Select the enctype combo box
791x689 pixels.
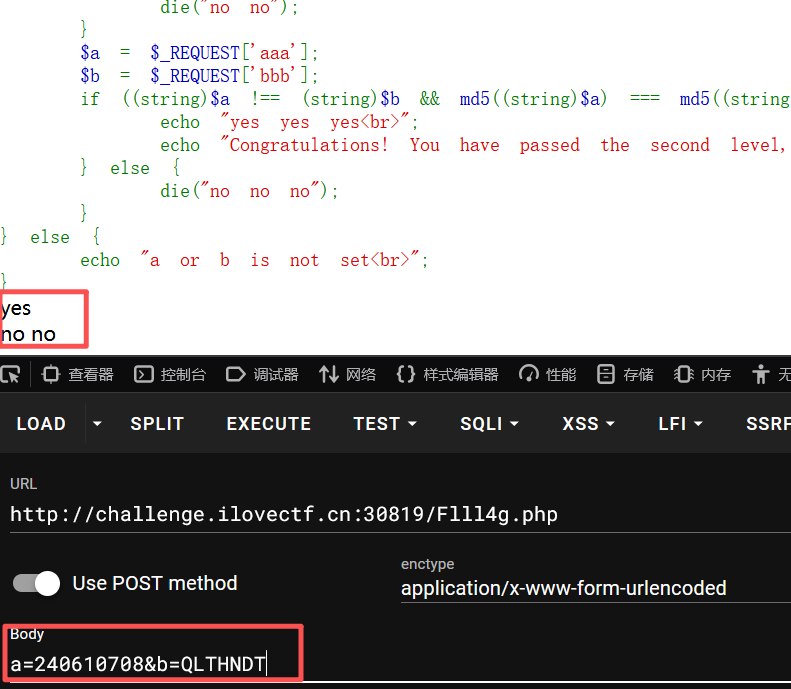coord(596,588)
